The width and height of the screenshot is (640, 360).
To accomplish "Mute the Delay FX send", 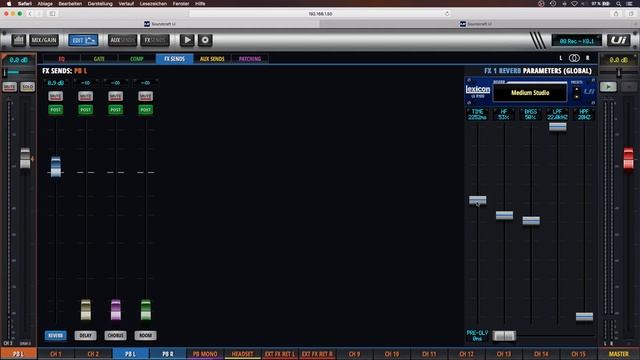I will coord(85,96).
